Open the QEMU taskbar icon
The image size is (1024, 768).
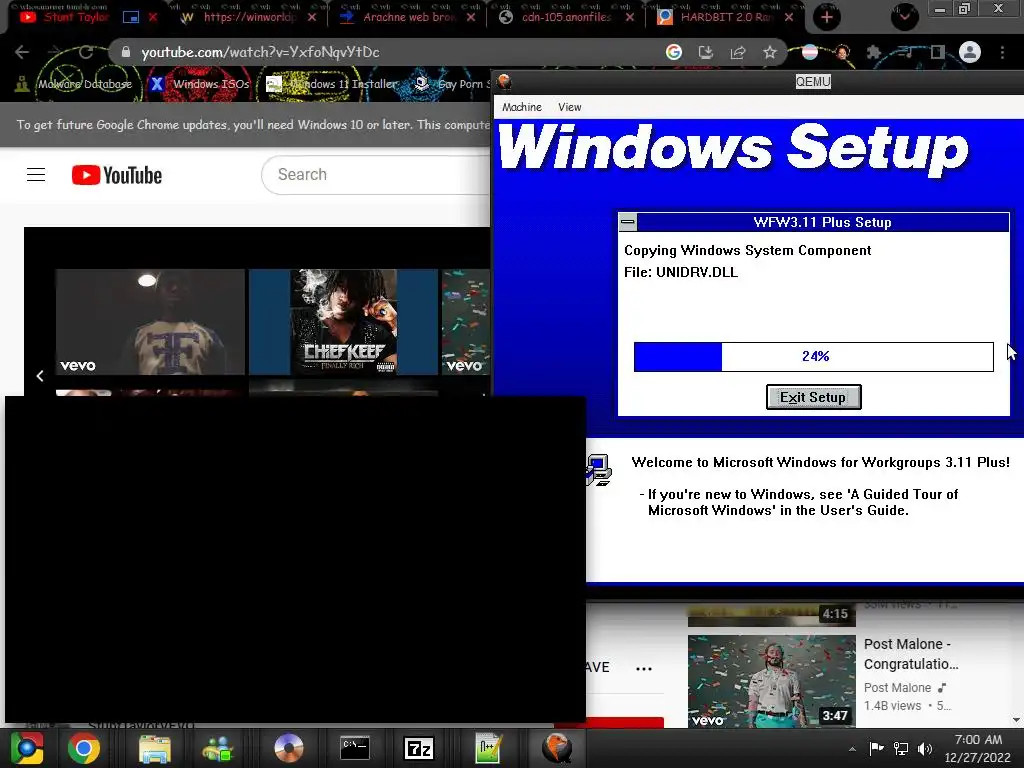click(556, 748)
